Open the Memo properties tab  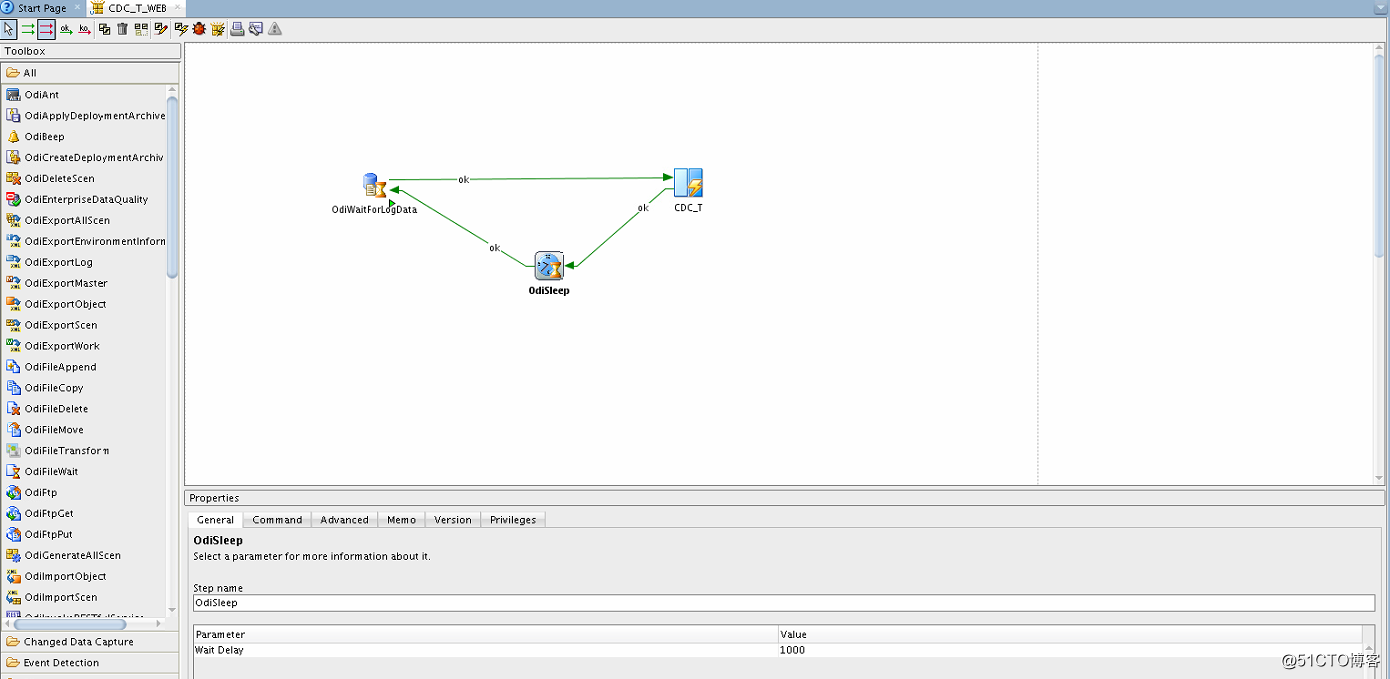[x=402, y=520]
